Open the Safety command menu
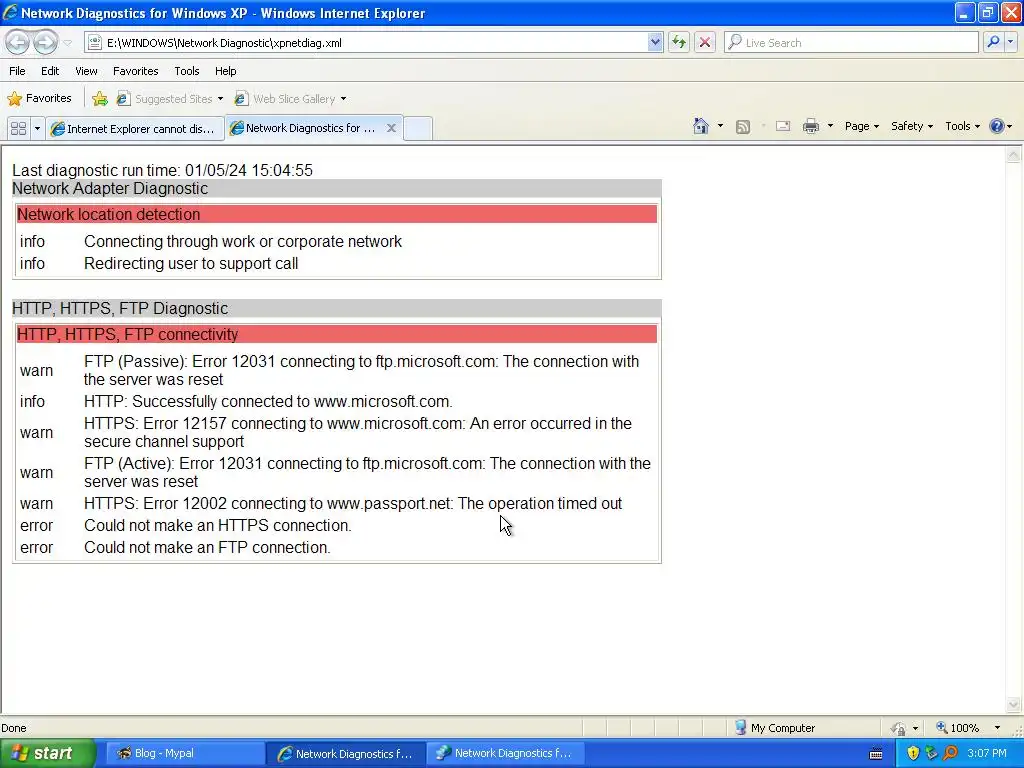Screen dimensions: 1024x768 [912, 126]
